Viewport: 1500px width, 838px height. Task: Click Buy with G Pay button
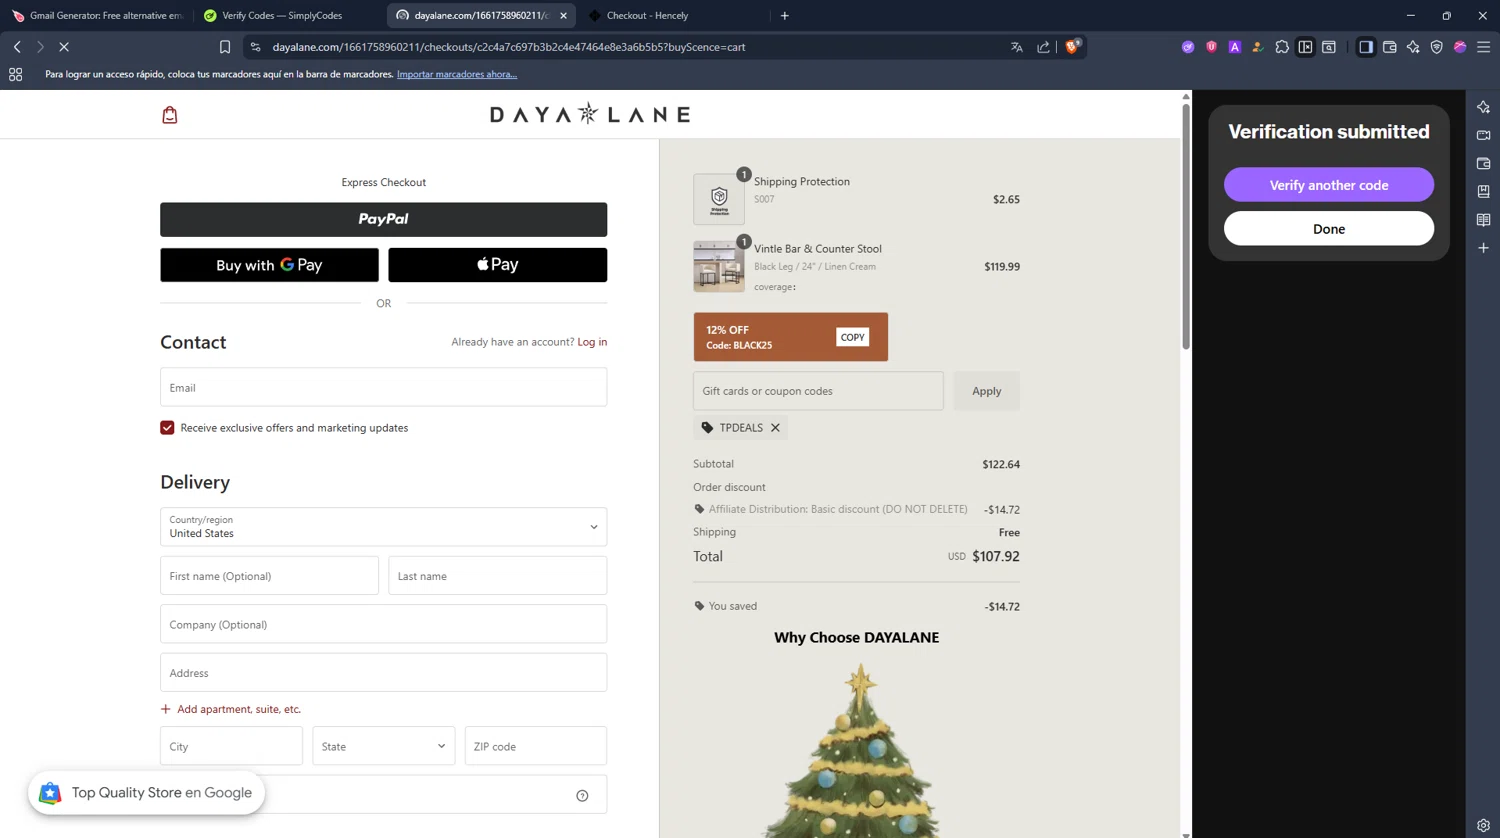[269, 265]
